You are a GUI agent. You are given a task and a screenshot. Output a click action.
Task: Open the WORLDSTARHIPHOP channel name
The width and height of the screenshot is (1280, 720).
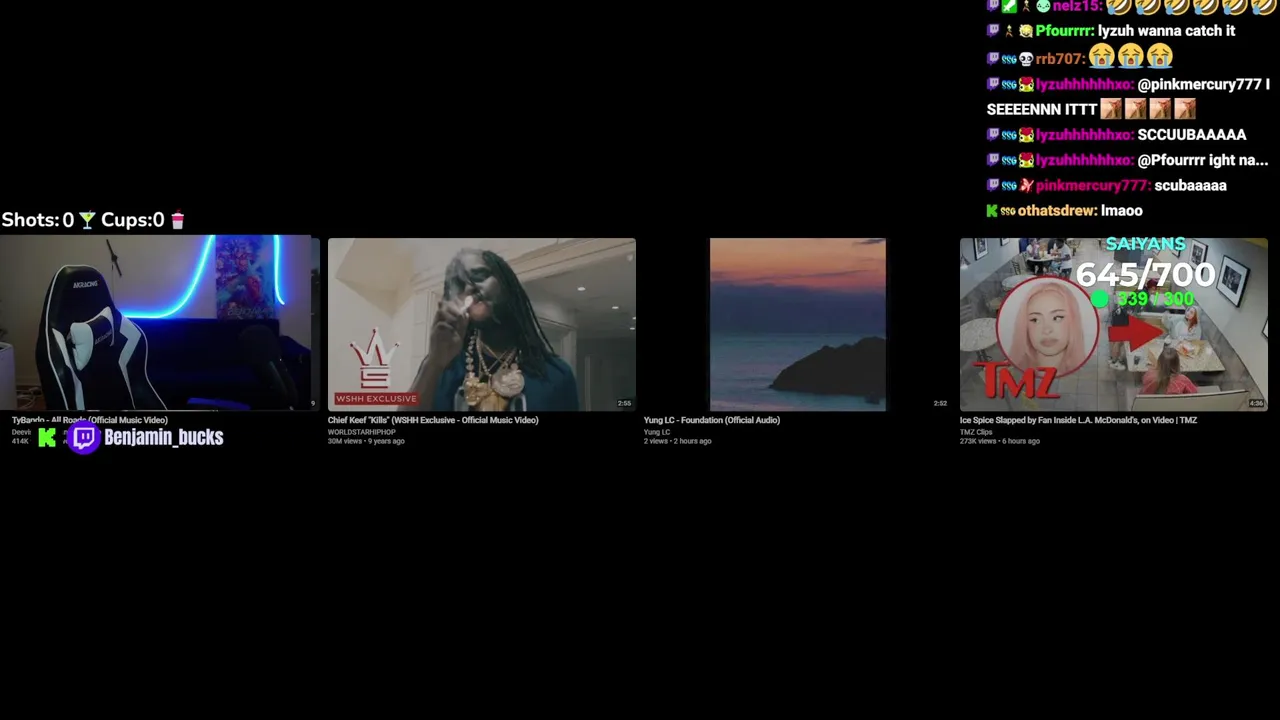362,432
